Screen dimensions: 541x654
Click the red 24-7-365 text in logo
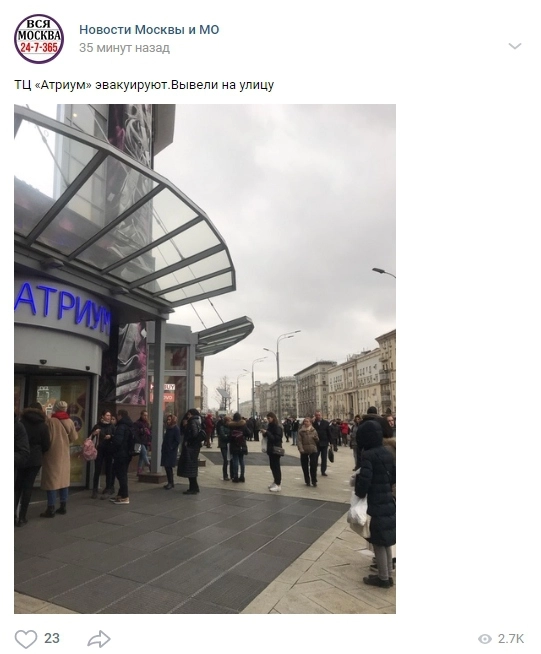click(39, 48)
